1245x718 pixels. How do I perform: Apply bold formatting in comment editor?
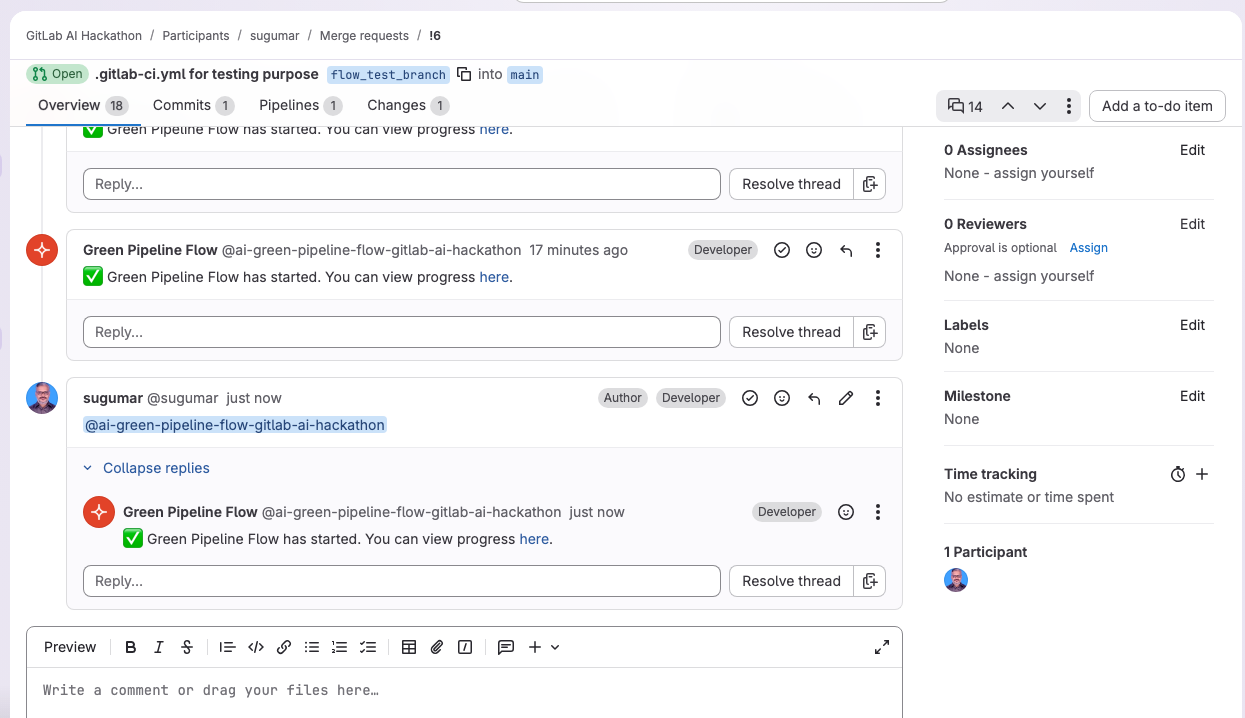point(130,647)
